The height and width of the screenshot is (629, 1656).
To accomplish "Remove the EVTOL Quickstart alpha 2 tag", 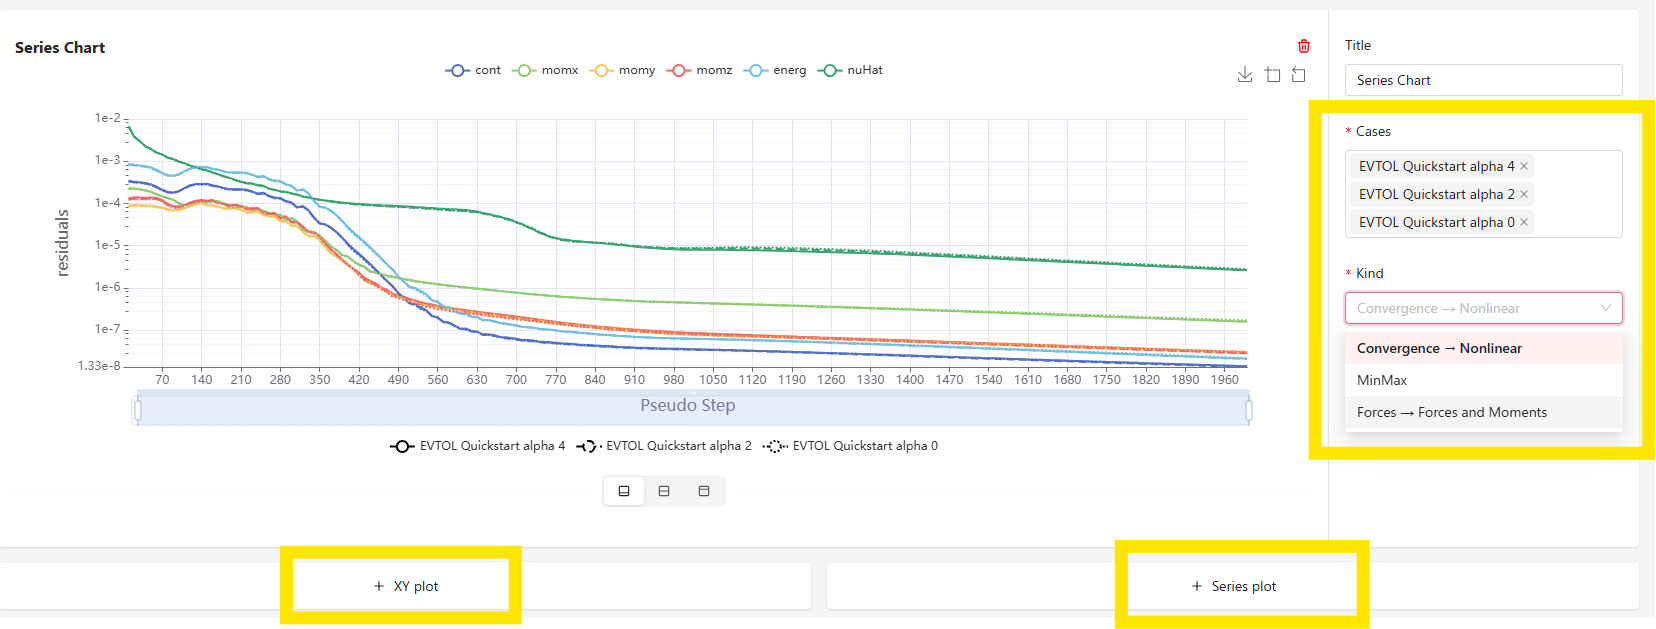I will pyautogui.click(x=1524, y=194).
